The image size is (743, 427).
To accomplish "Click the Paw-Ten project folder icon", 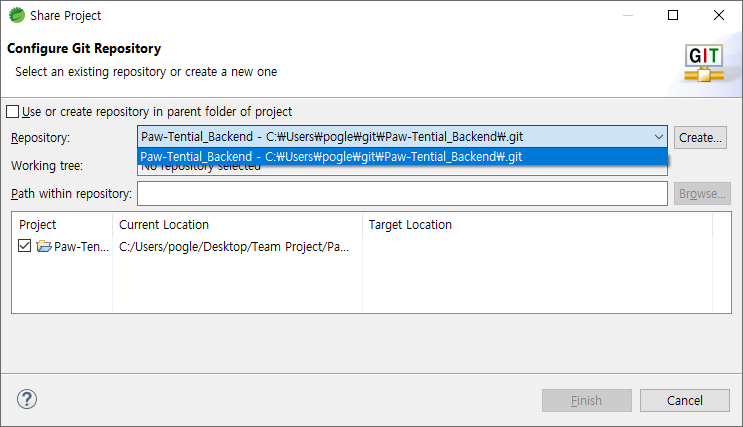I will coord(44,246).
